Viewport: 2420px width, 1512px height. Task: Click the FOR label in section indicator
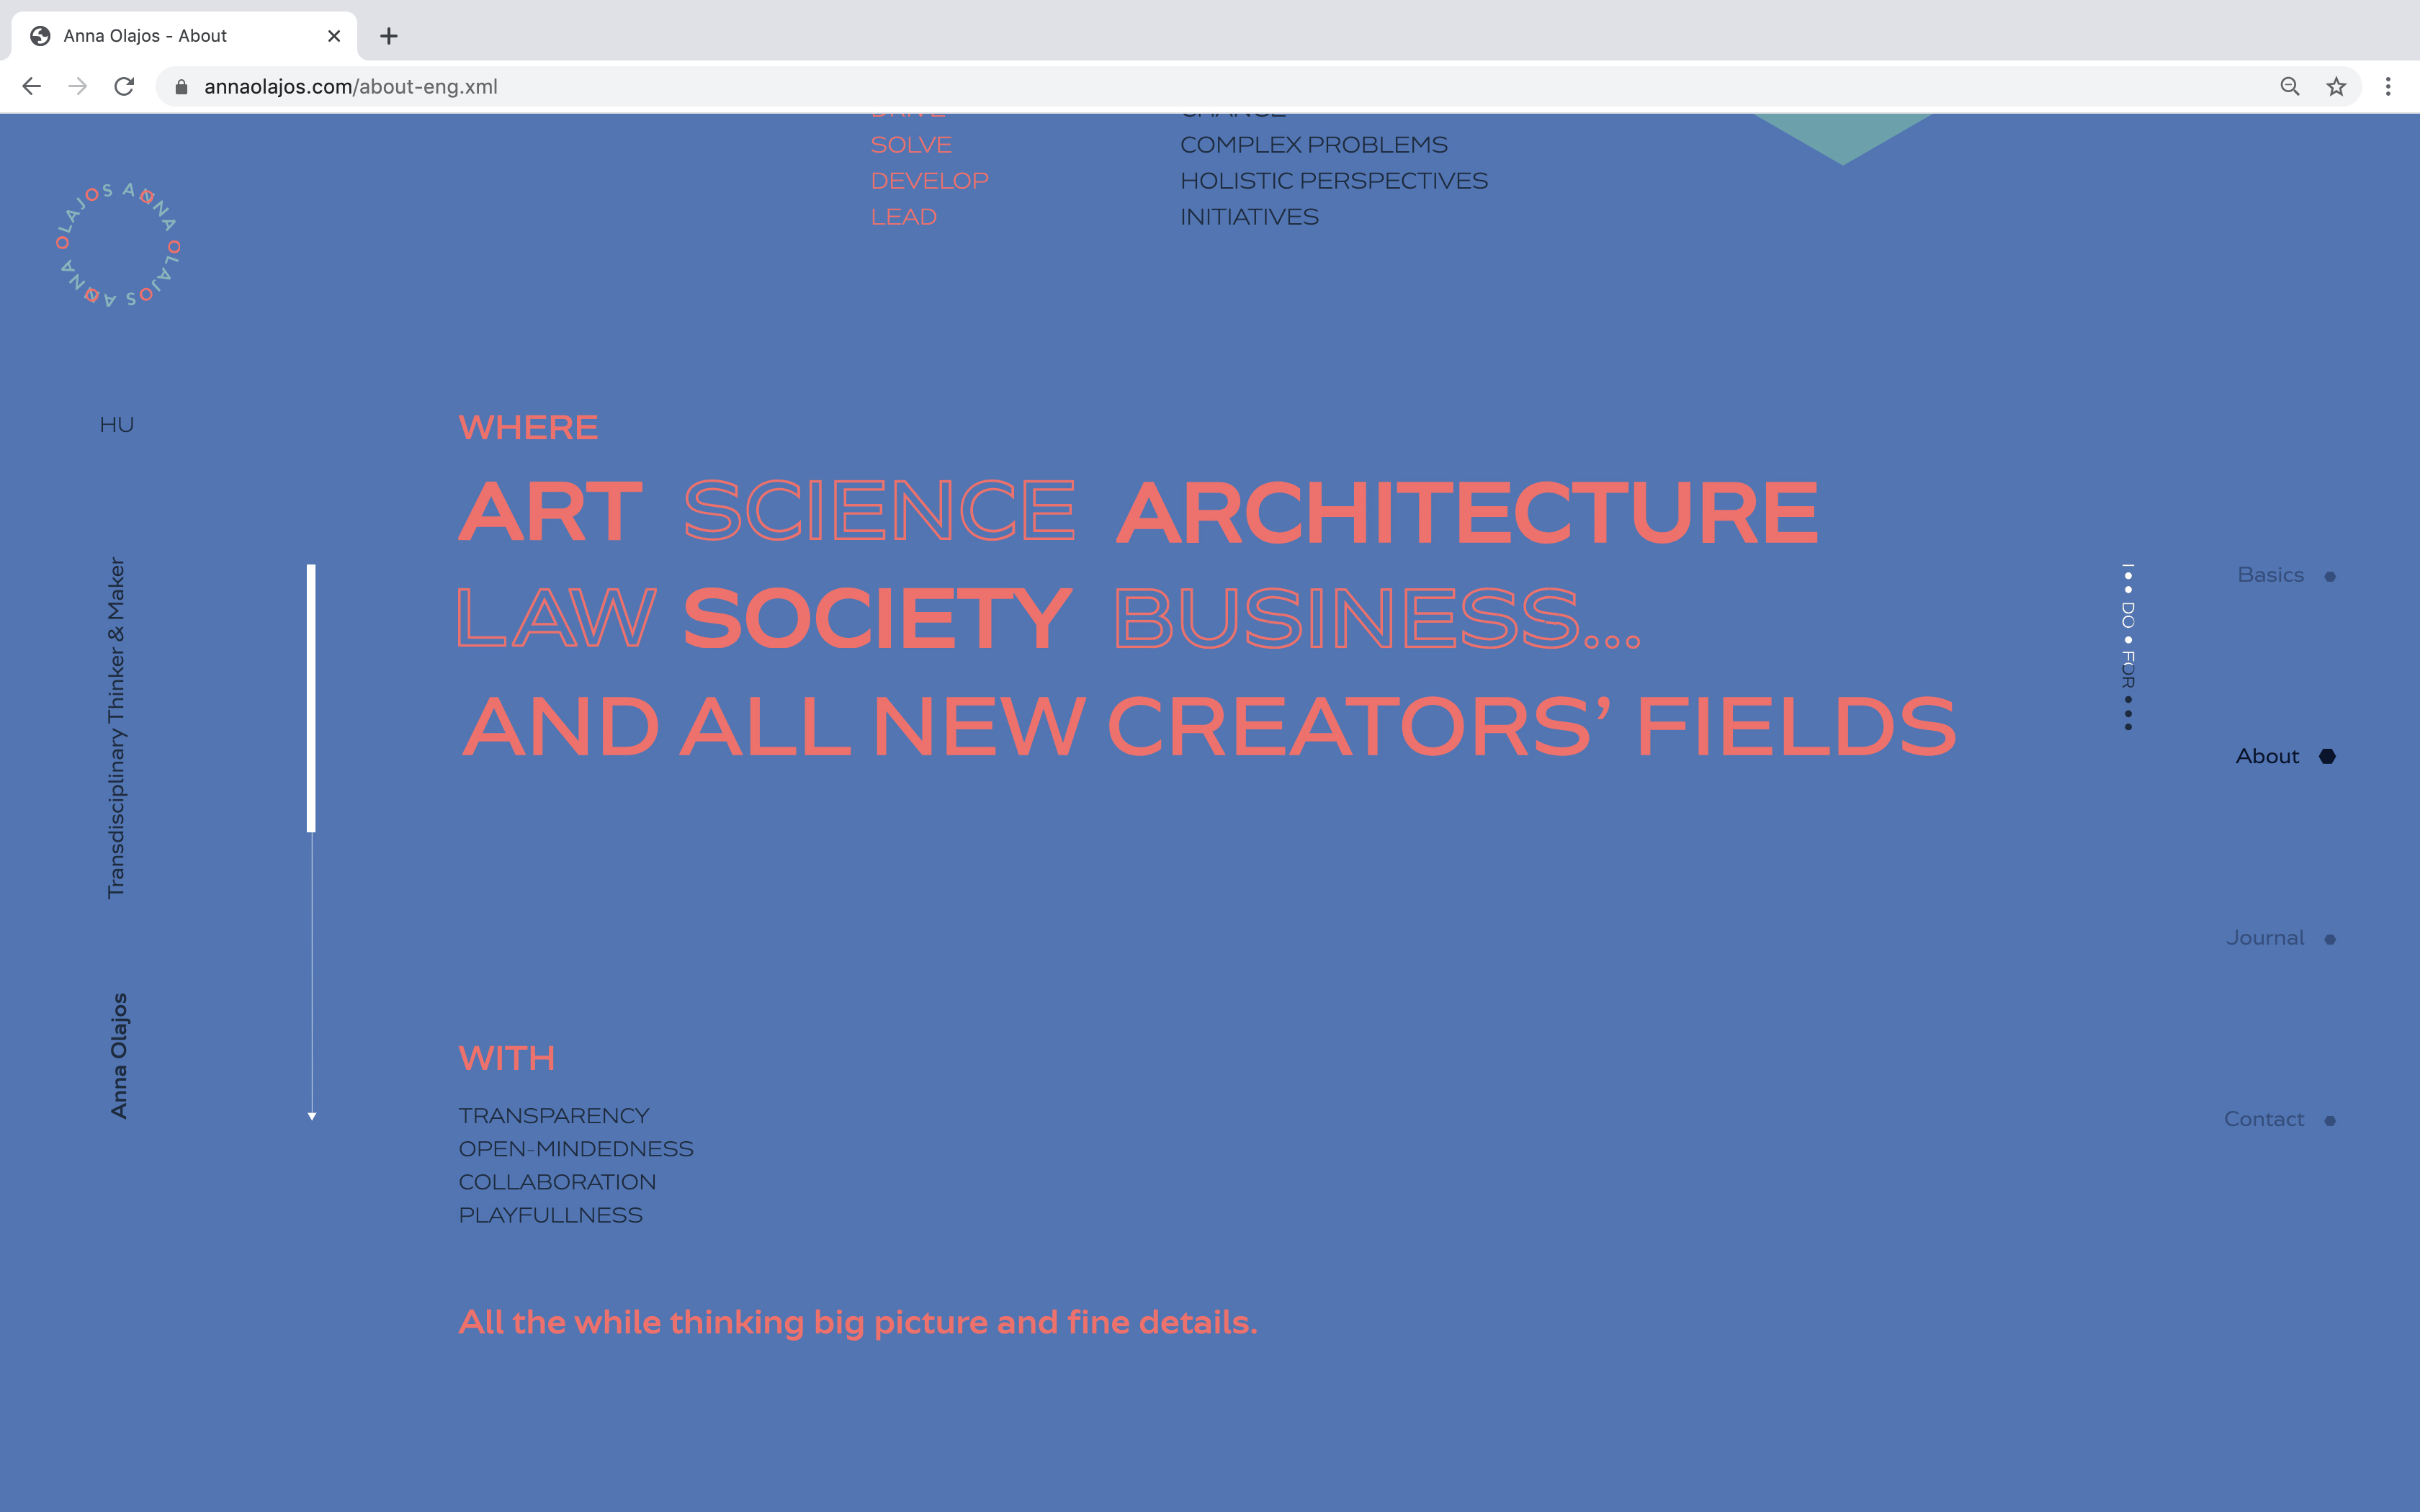pyautogui.click(x=2128, y=670)
